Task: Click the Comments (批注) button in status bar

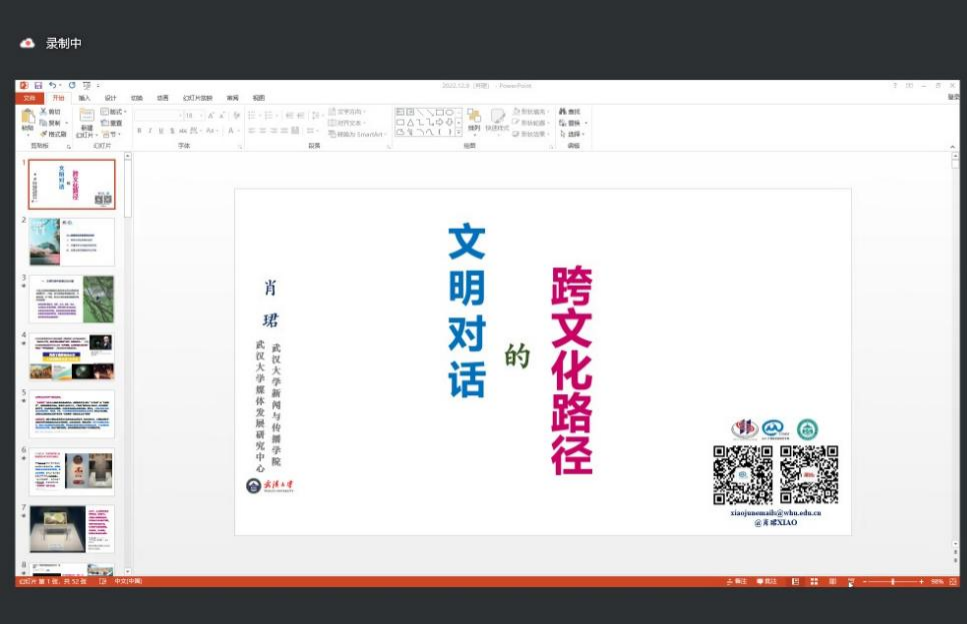Action: pyautogui.click(x=767, y=581)
